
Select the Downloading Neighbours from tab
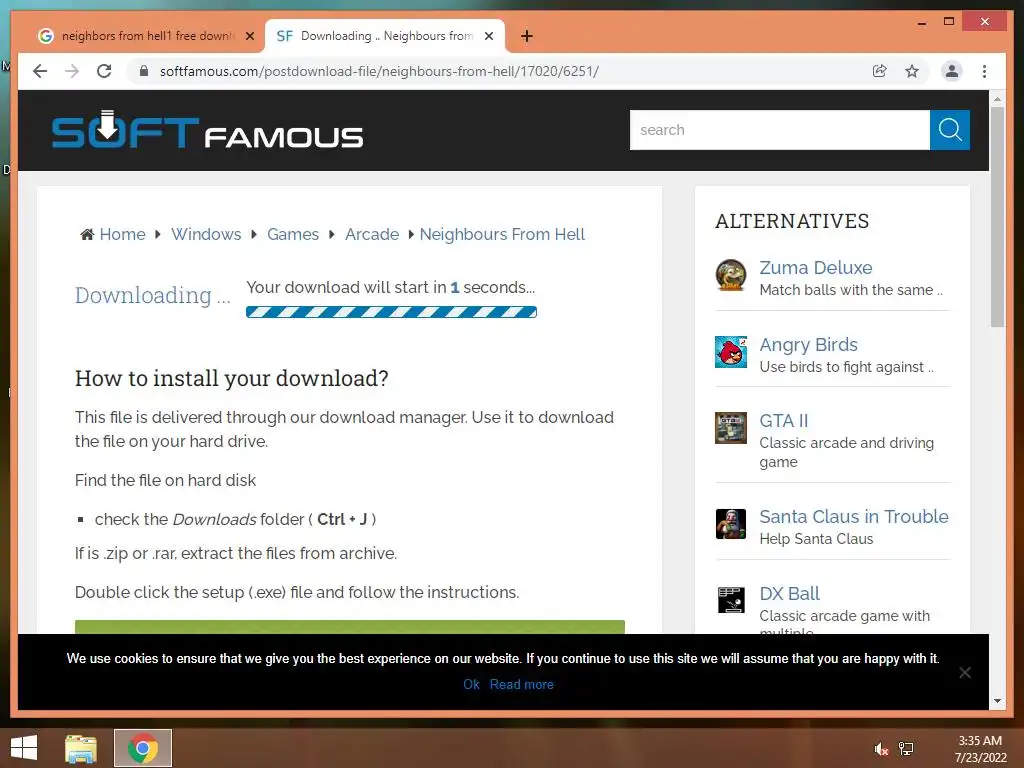click(x=385, y=36)
